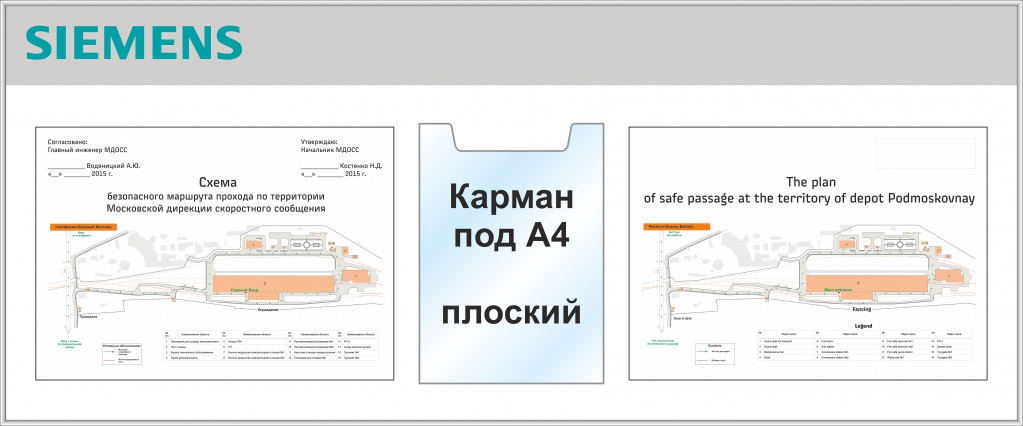Click the main orange building on Russian map
The height and width of the screenshot is (426, 1023).
pyautogui.click(x=273, y=288)
